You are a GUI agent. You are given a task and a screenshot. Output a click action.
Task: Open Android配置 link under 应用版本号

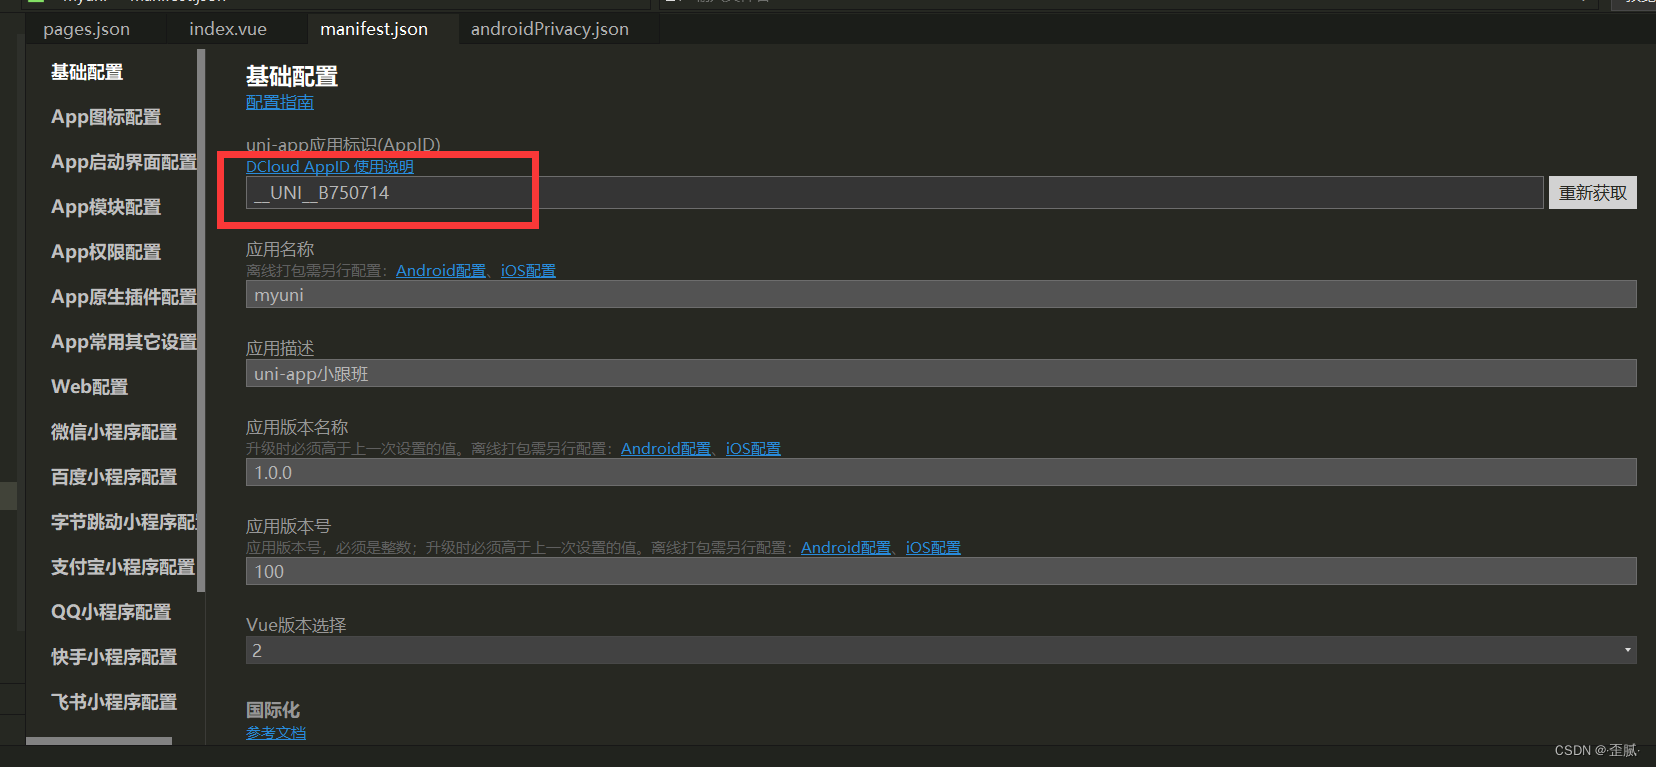coord(846,548)
